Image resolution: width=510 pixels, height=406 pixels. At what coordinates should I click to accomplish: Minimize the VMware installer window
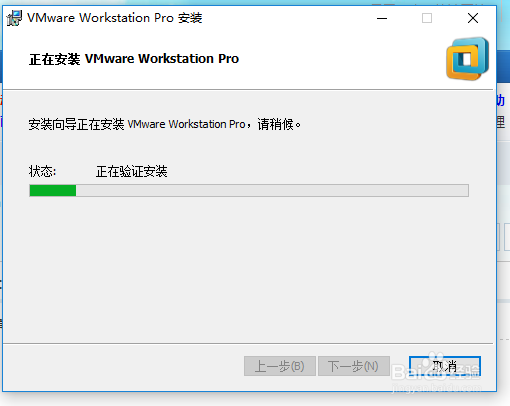coord(382,18)
